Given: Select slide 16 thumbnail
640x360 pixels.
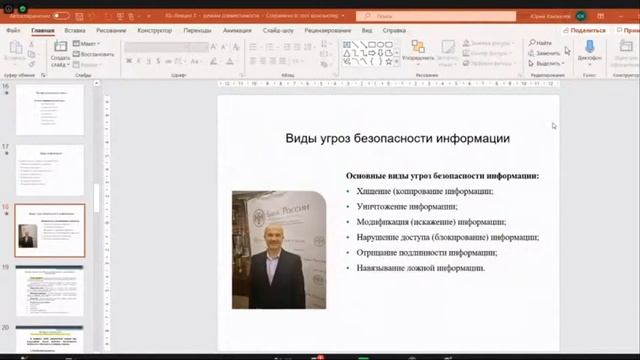Looking at the screenshot, I should pyautogui.click(x=50, y=110).
